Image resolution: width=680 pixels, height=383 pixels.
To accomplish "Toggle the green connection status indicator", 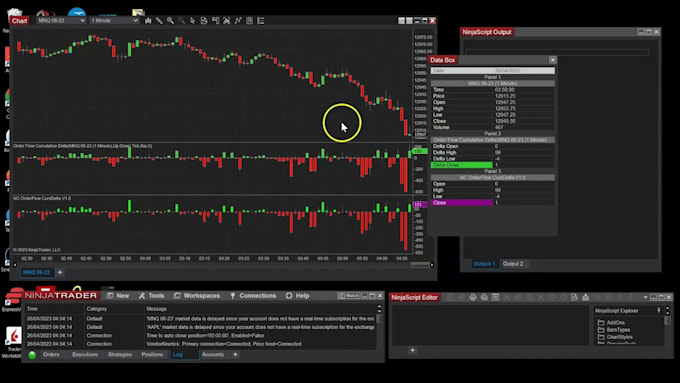I will click(32, 355).
